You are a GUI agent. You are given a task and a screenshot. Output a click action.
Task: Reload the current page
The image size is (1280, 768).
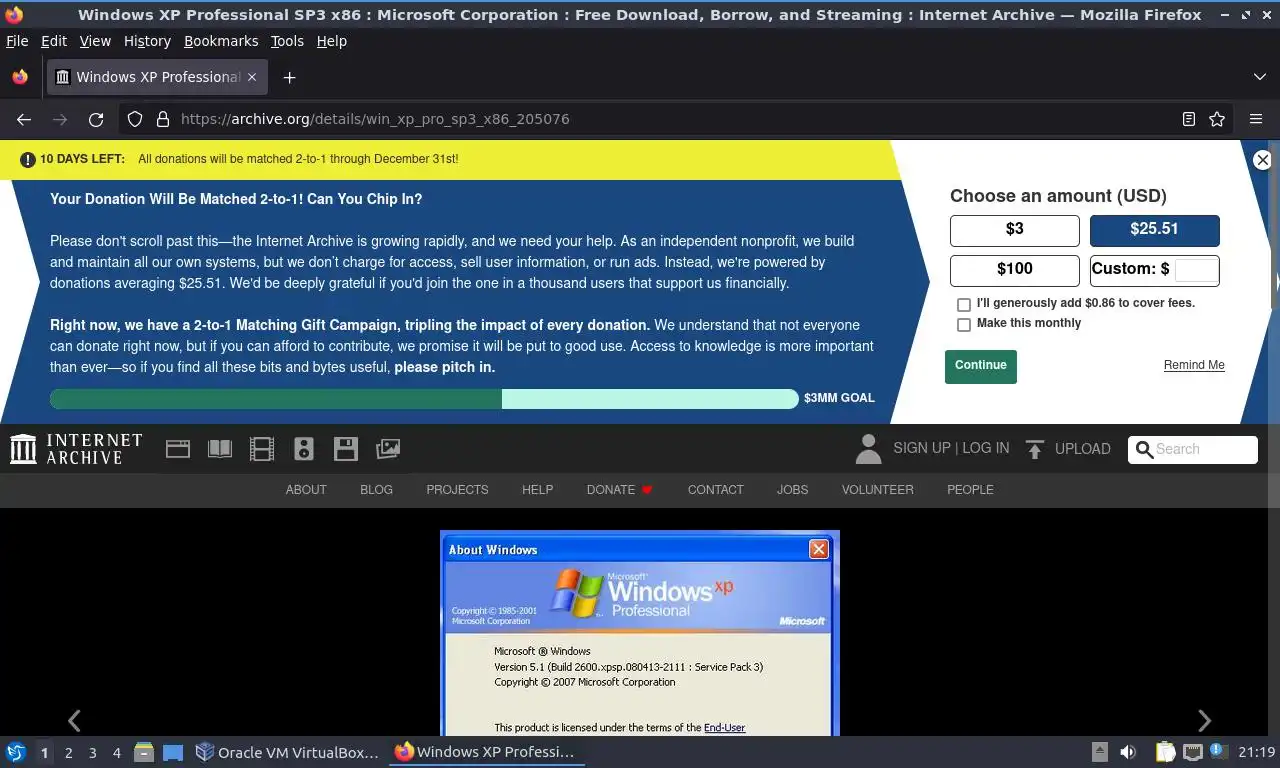click(x=96, y=119)
